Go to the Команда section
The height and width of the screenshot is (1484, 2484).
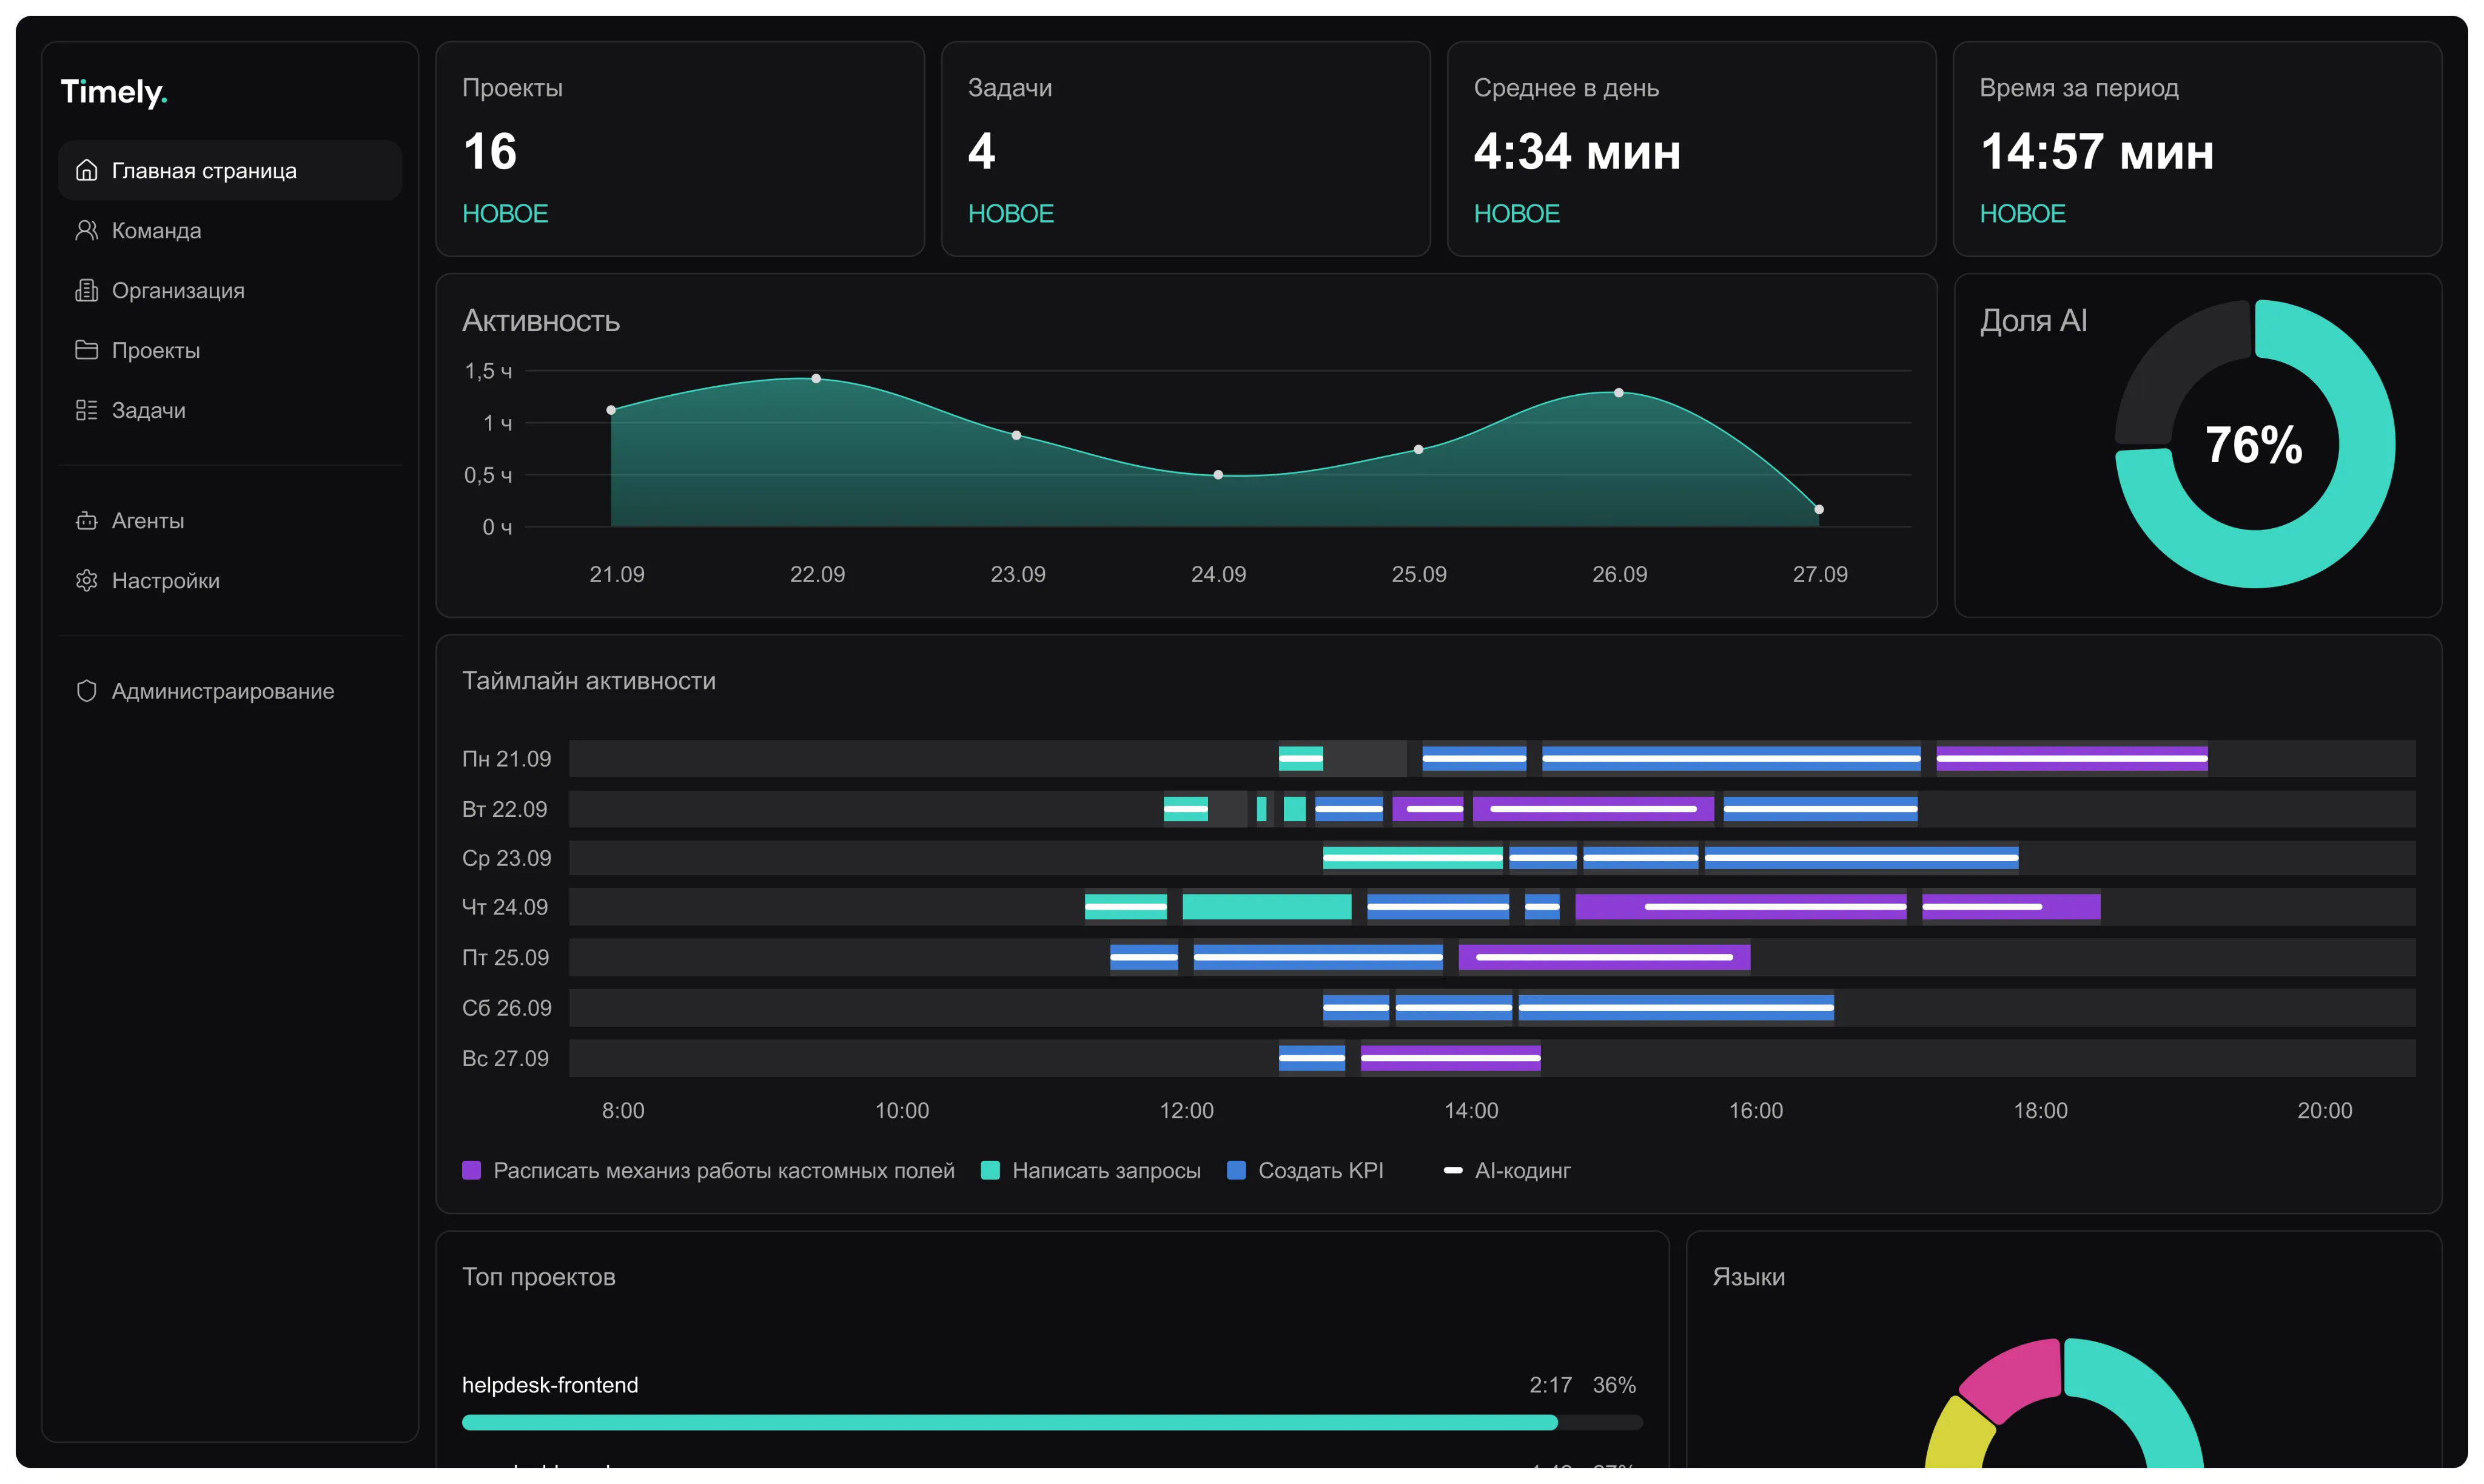click(230, 231)
